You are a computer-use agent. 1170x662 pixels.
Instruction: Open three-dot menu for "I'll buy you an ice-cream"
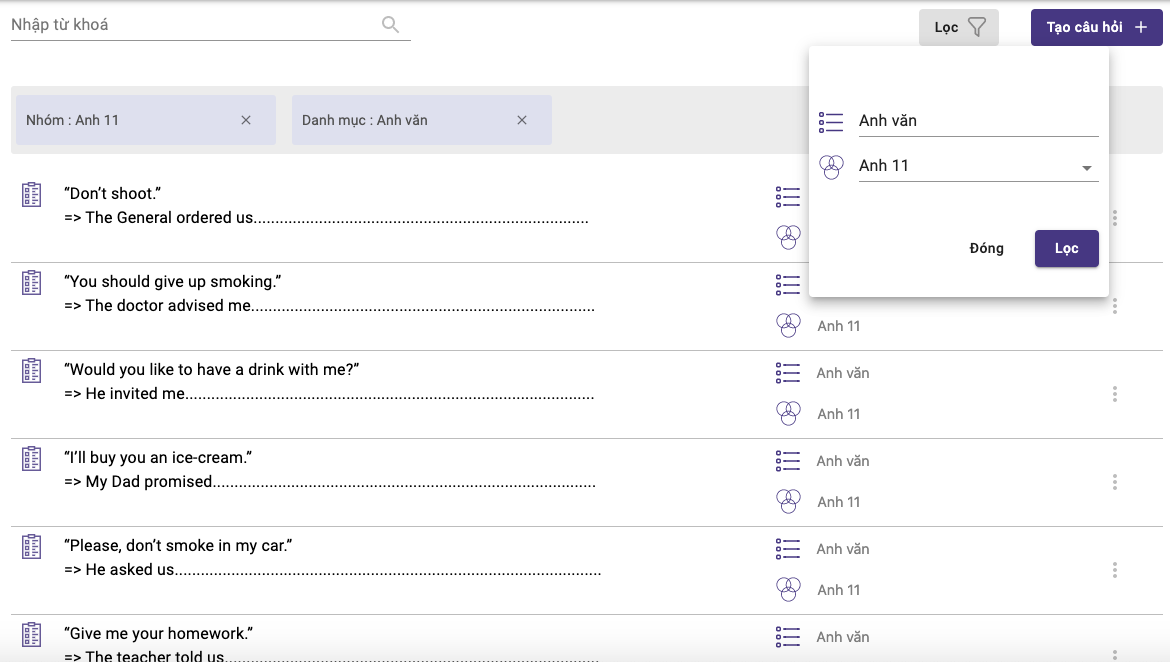1114,482
